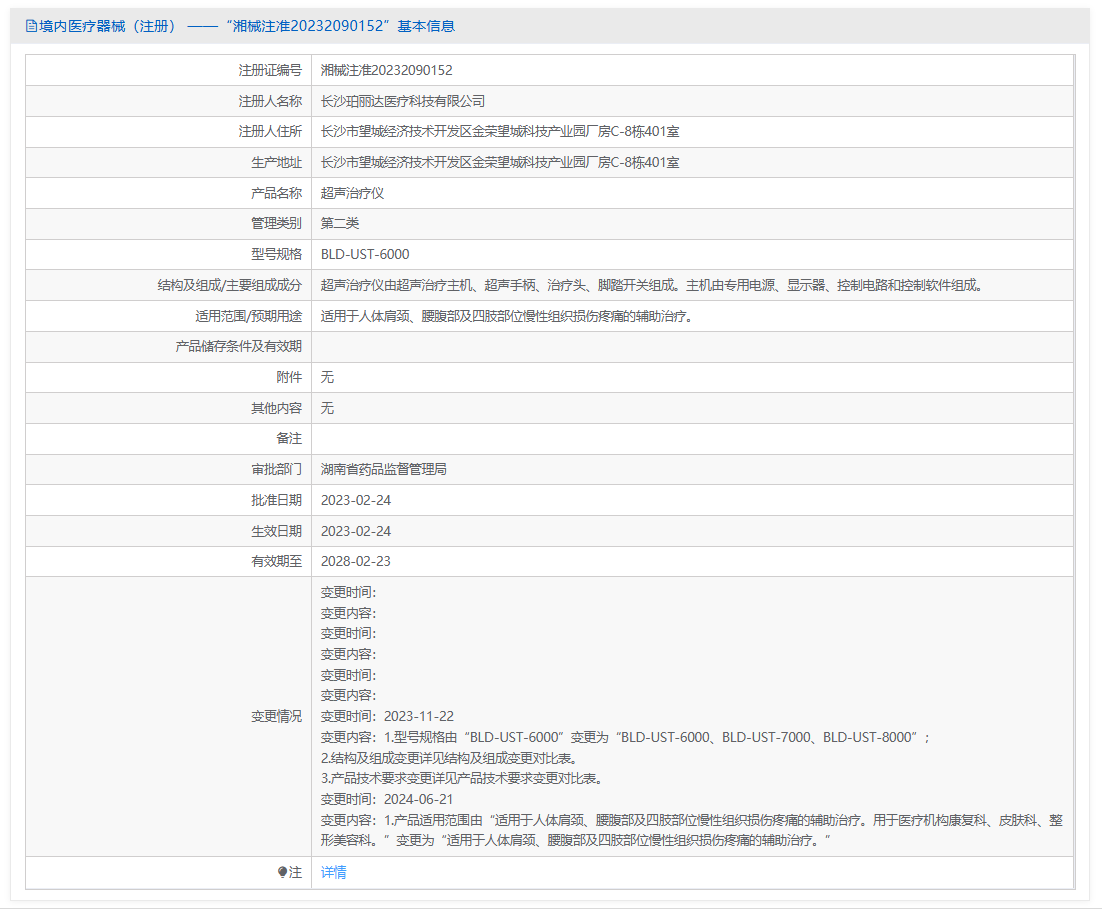Screen dimensions: 1102x909
Task: Click the empty 产品储存条件及有效期 field
Action: pos(690,346)
